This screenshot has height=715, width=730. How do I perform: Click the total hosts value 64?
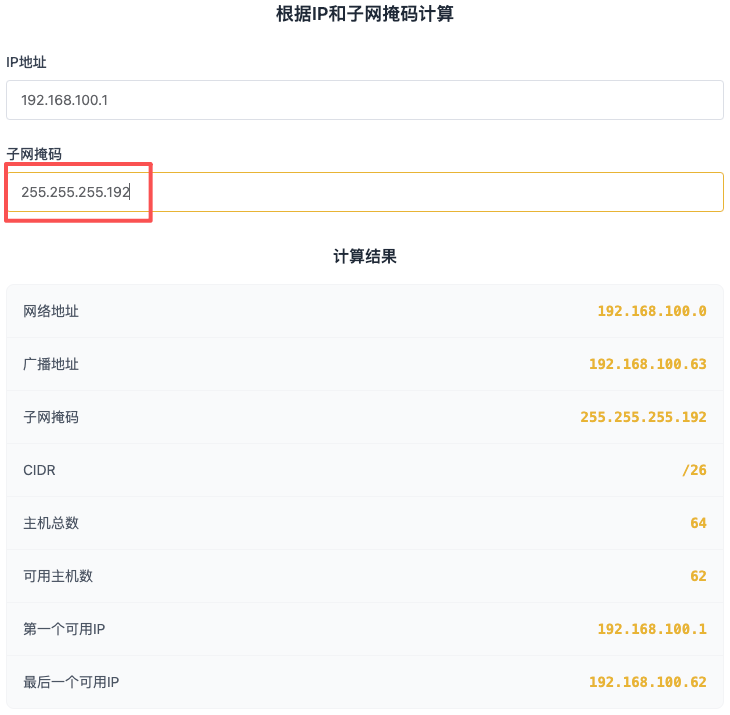pos(698,523)
